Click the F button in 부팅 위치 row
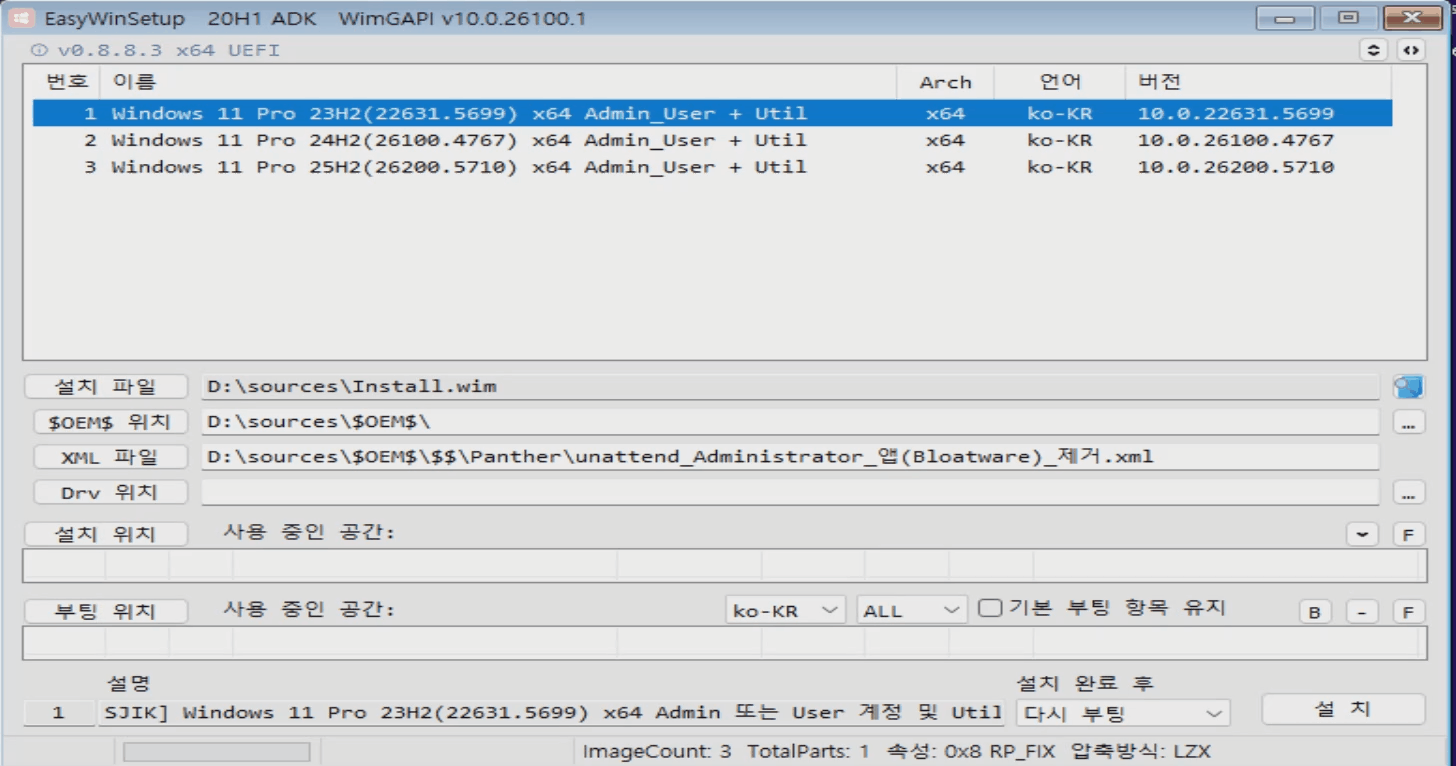This screenshot has width=1456, height=766. tap(1409, 611)
